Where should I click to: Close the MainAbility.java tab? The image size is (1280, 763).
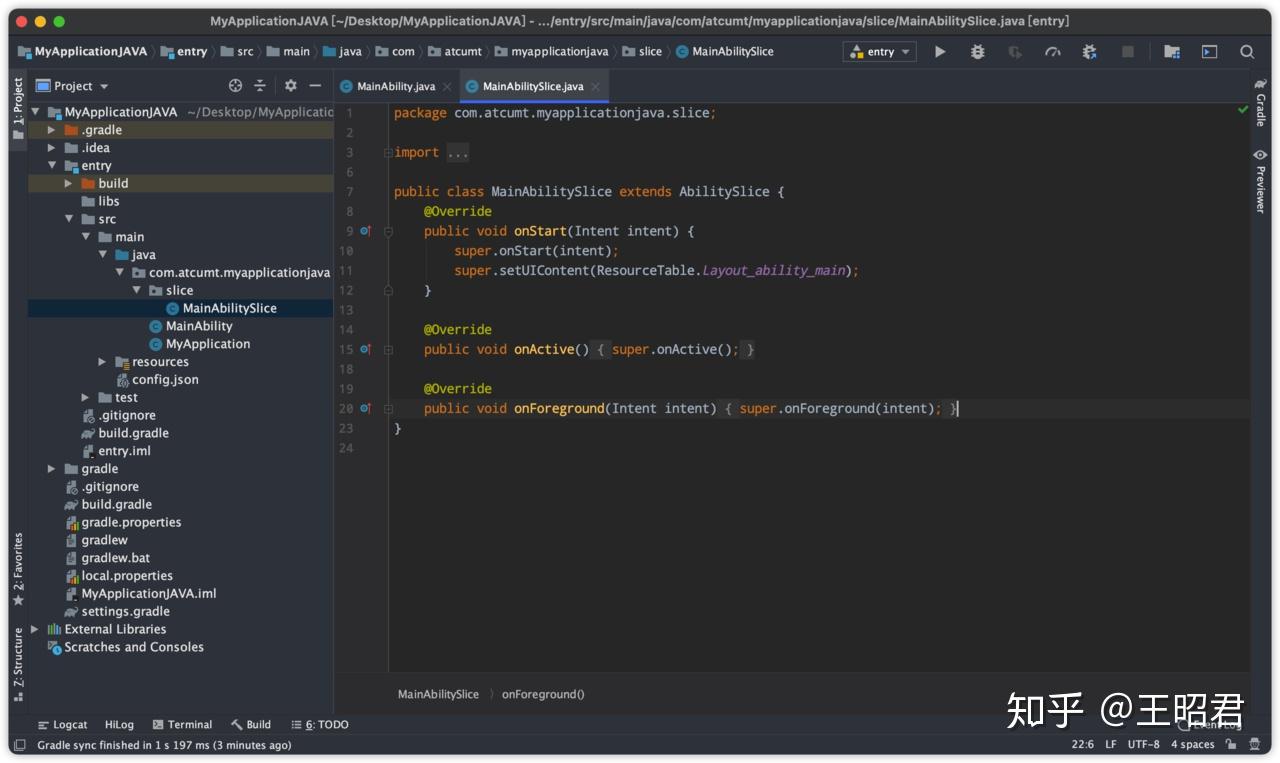tap(447, 87)
